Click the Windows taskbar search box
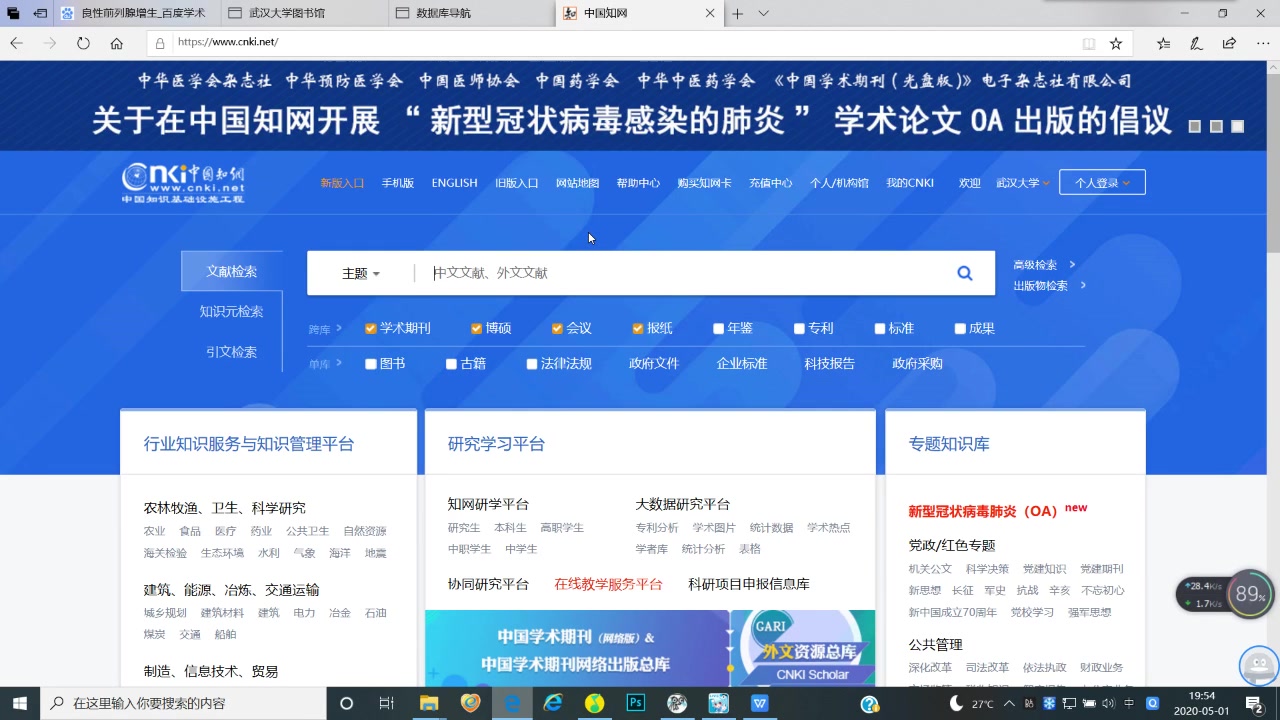 point(185,703)
